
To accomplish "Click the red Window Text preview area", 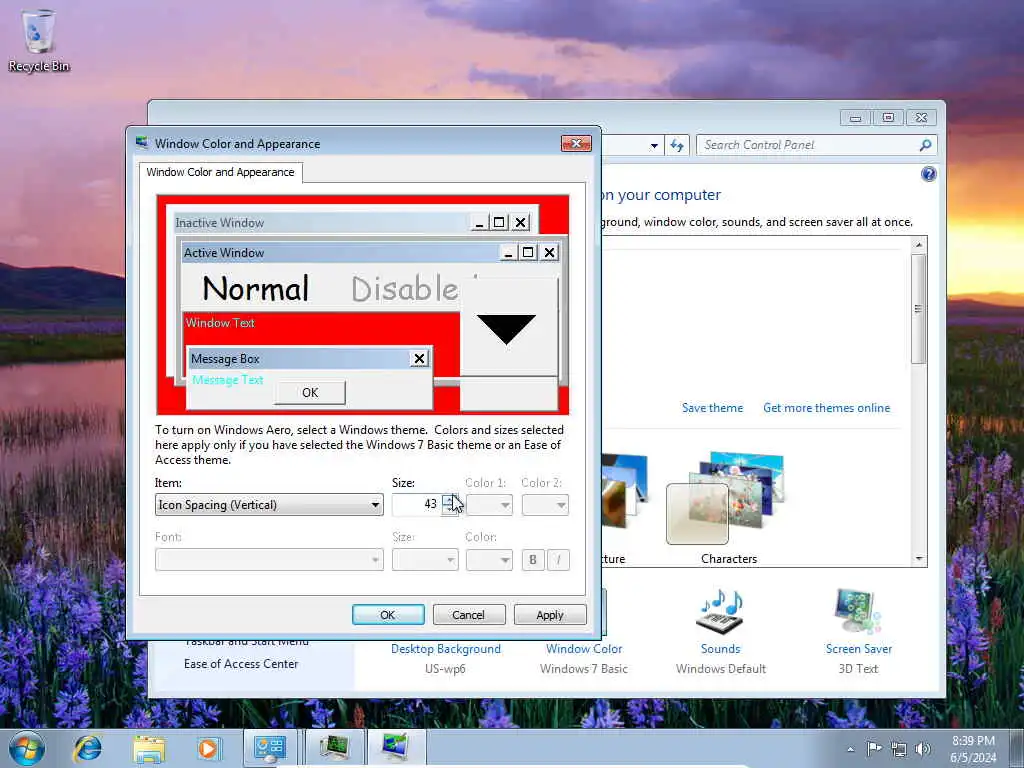I will (321, 328).
